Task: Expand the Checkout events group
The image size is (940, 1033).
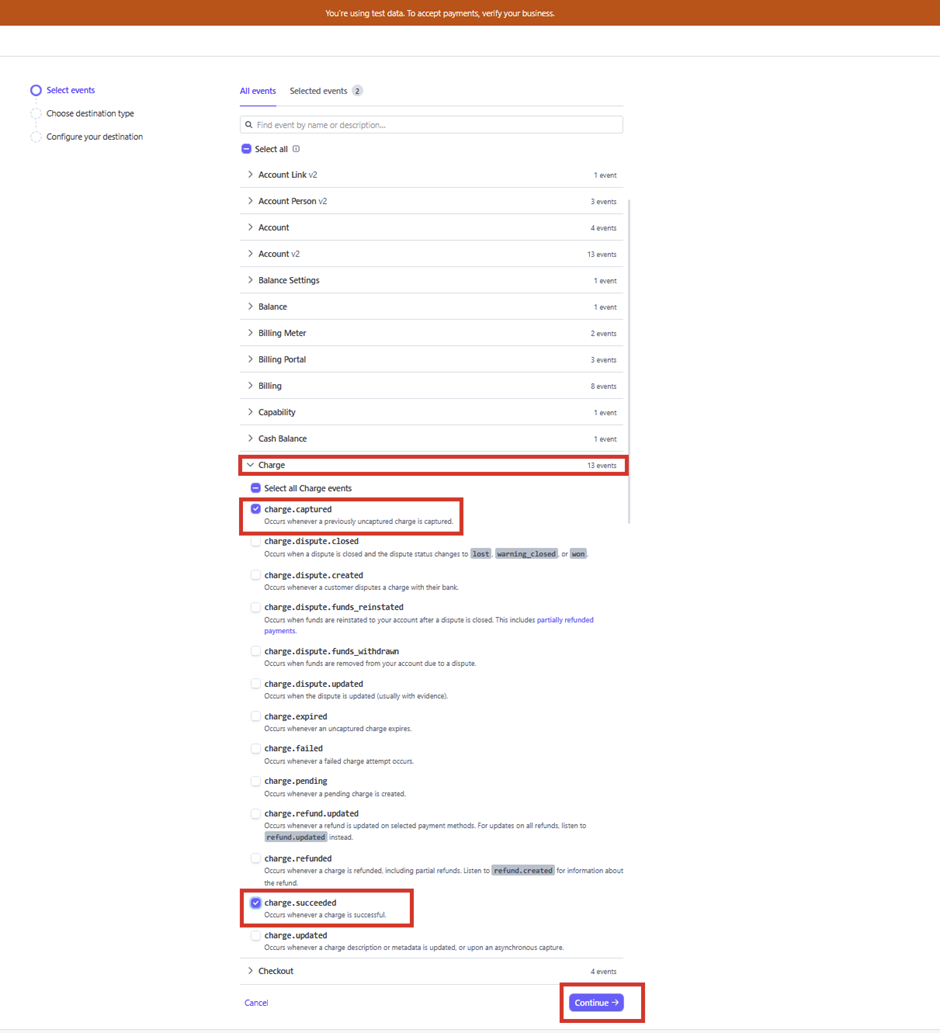Action: [251, 971]
